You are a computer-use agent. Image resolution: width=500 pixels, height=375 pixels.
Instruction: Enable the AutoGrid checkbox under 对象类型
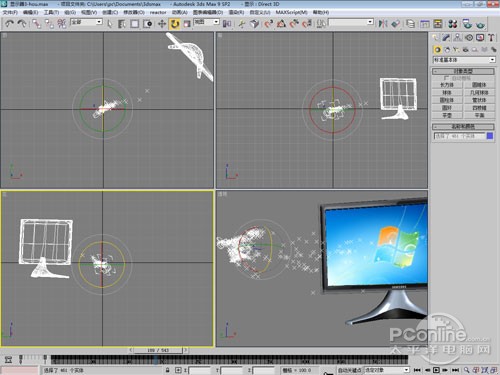[x=446, y=78]
